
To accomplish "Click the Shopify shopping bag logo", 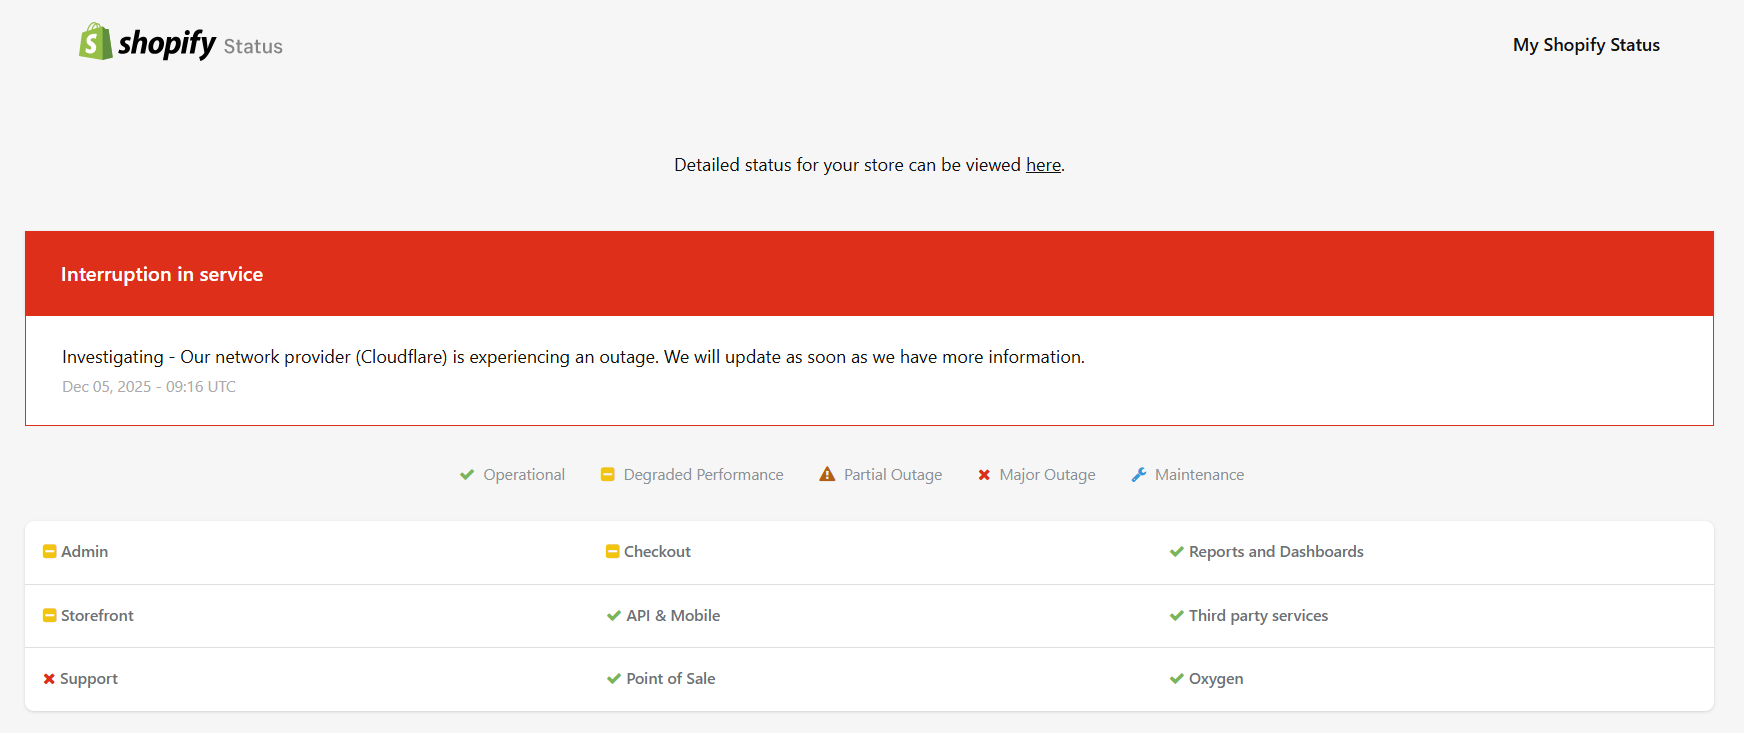I will 95,42.
